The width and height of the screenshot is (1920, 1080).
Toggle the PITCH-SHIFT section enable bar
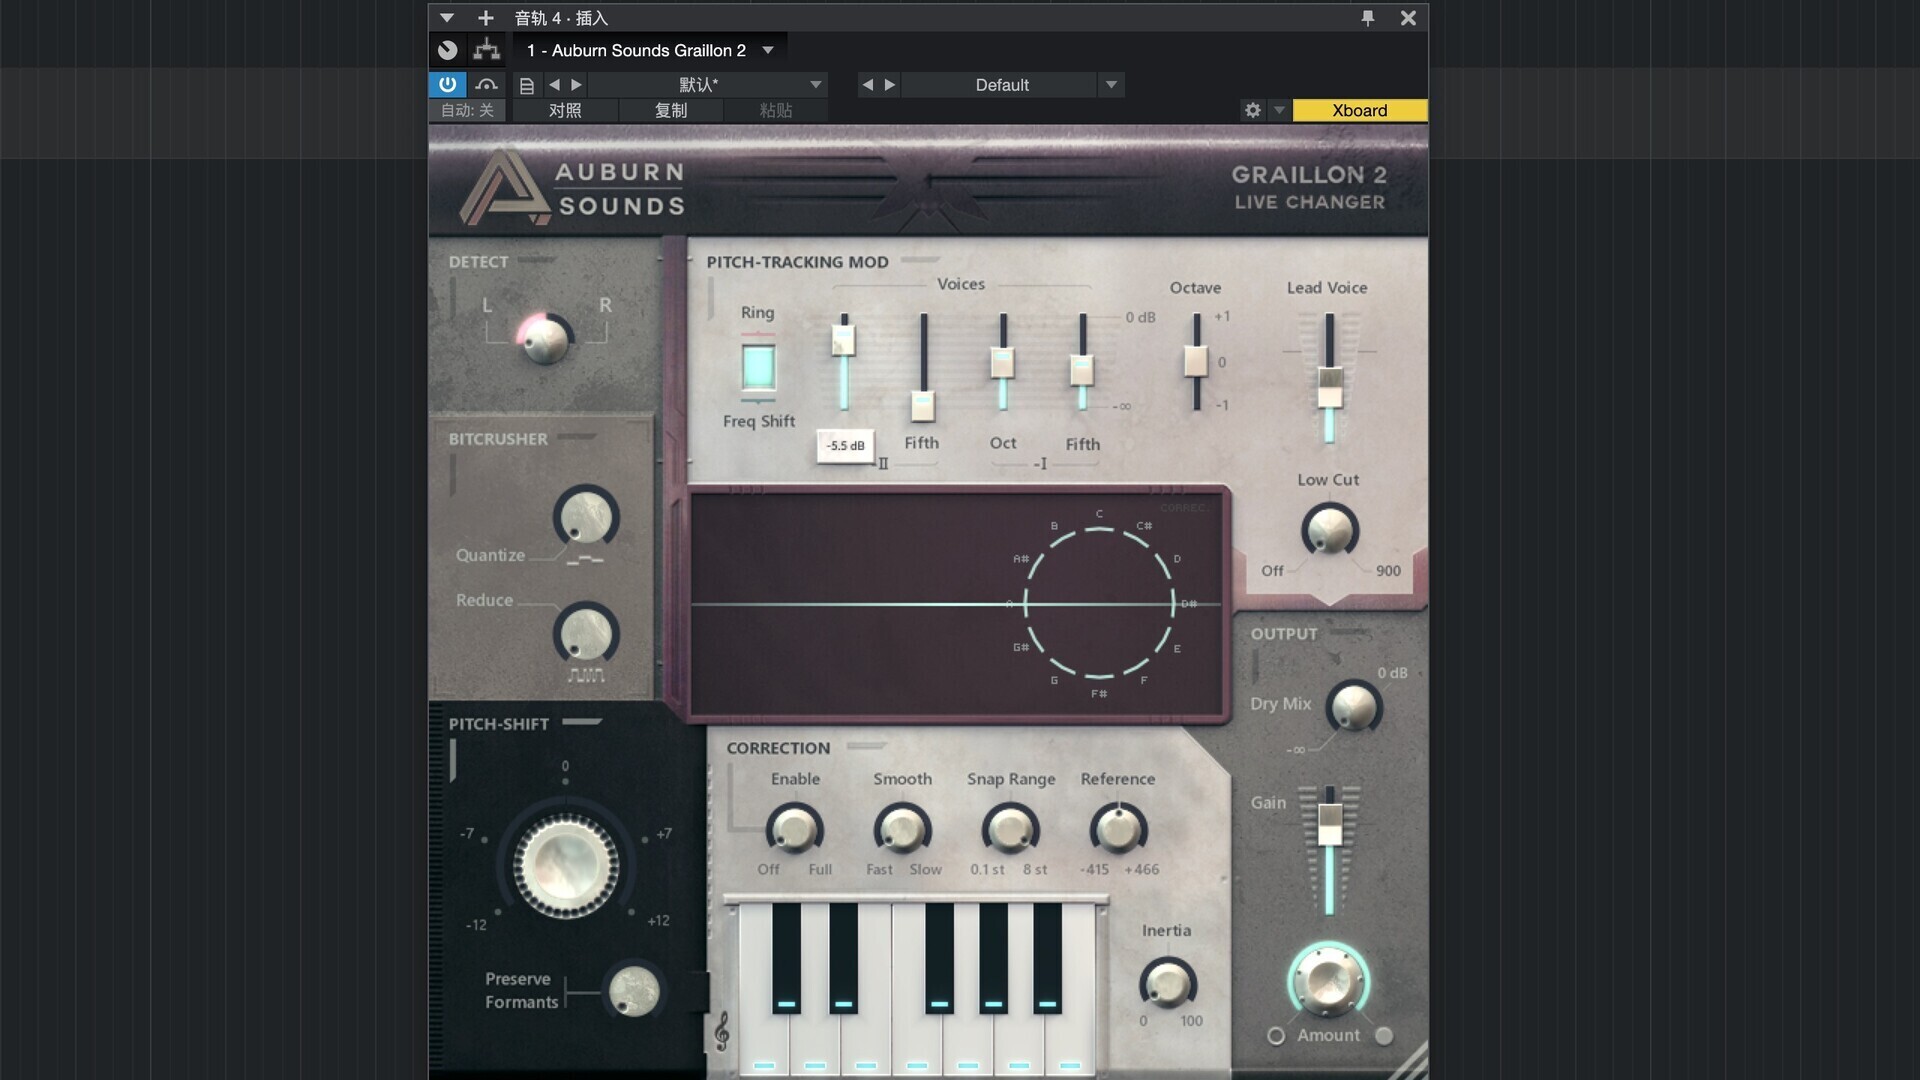(x=582, y=722)
